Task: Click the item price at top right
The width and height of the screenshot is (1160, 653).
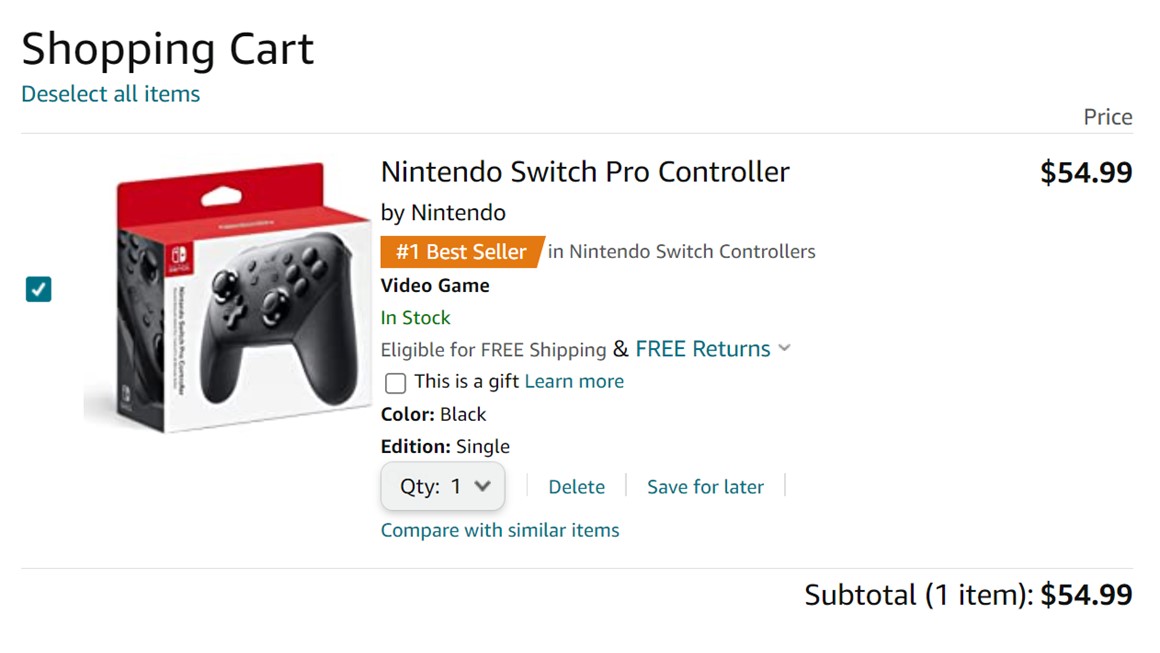Action: pos(1086,173)
